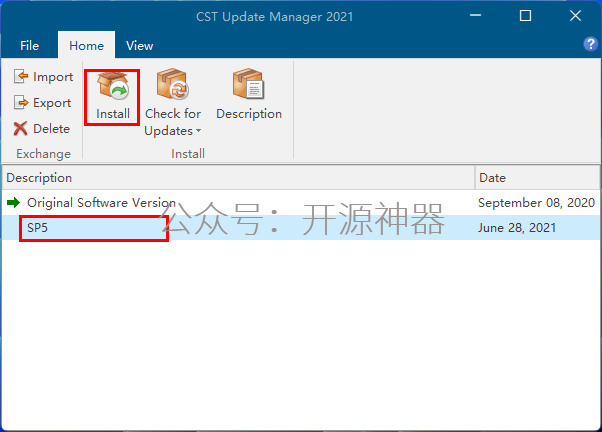Click Export in the Exchange group
Viewport: 602px width, 432px height.
(x=42, y=103)
